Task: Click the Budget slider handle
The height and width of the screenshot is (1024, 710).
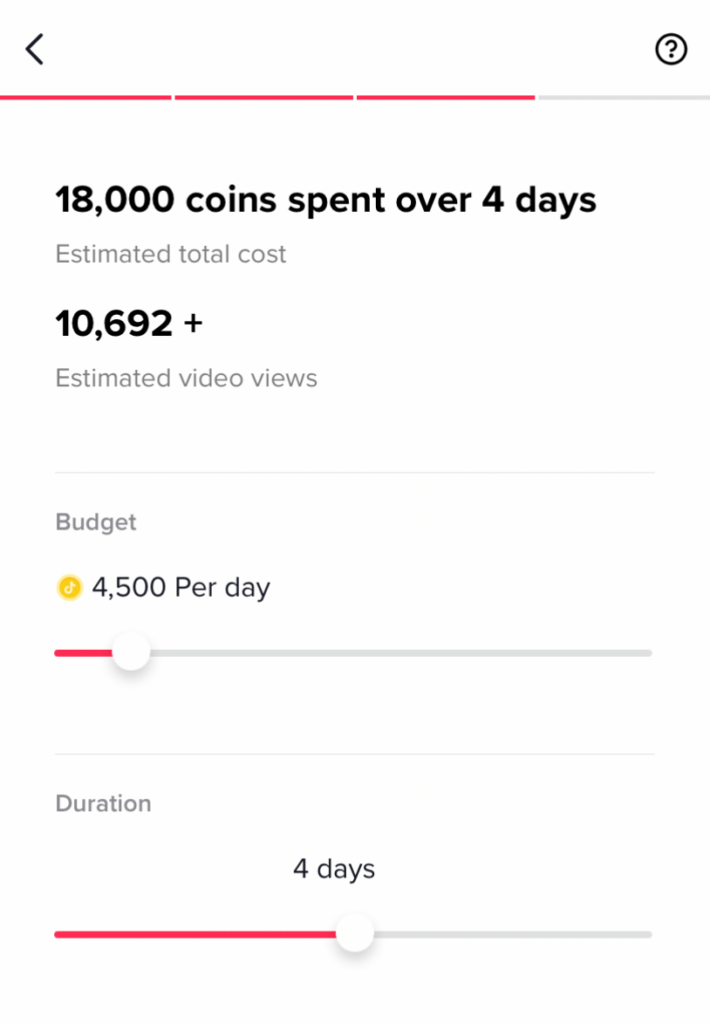Action: pos(130,653)
